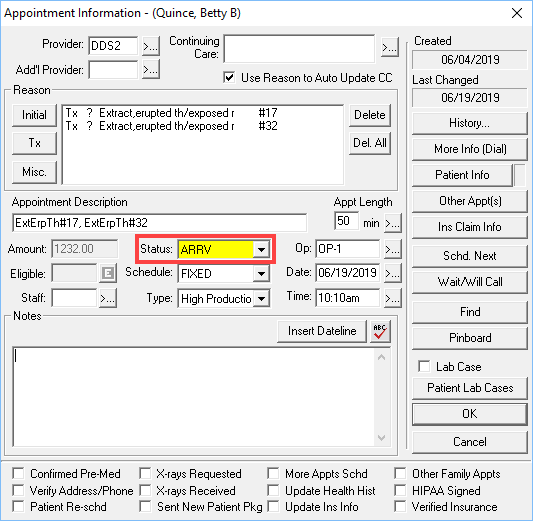Click the Find button
Image resolution: width=533 pixels, height=521 pixels.
coord(469,312)
